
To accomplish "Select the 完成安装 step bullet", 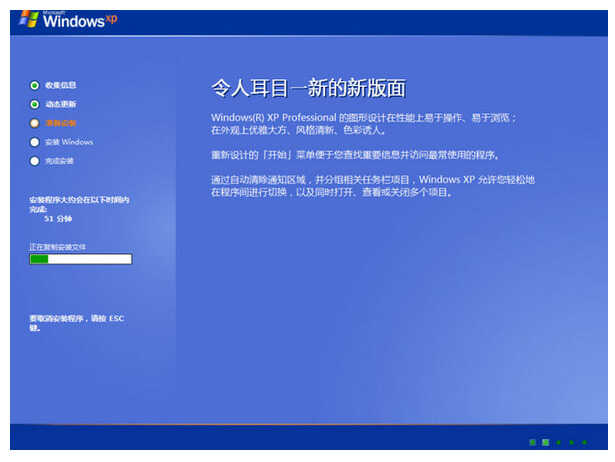I will (35, 161).
